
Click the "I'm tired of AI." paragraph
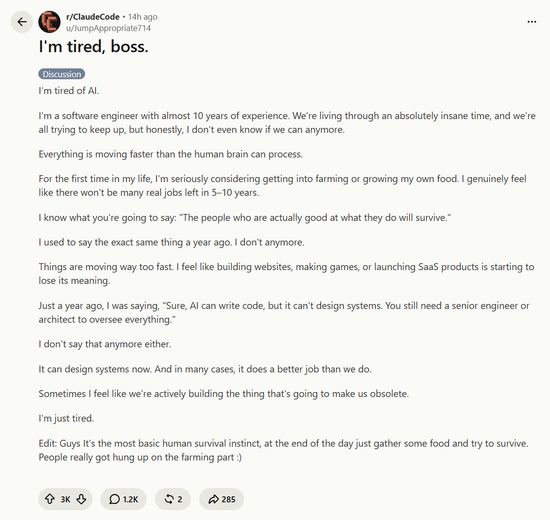[x=69, y=91]
